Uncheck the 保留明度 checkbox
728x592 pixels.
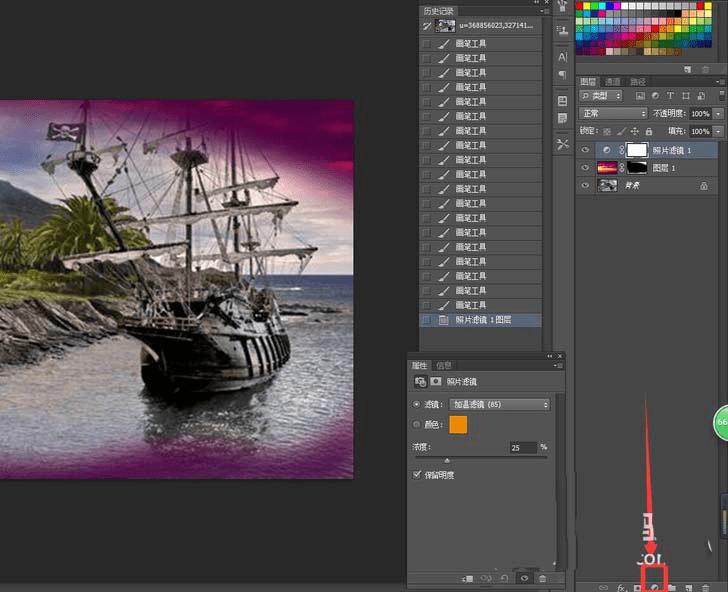click(x=417, y=475)
